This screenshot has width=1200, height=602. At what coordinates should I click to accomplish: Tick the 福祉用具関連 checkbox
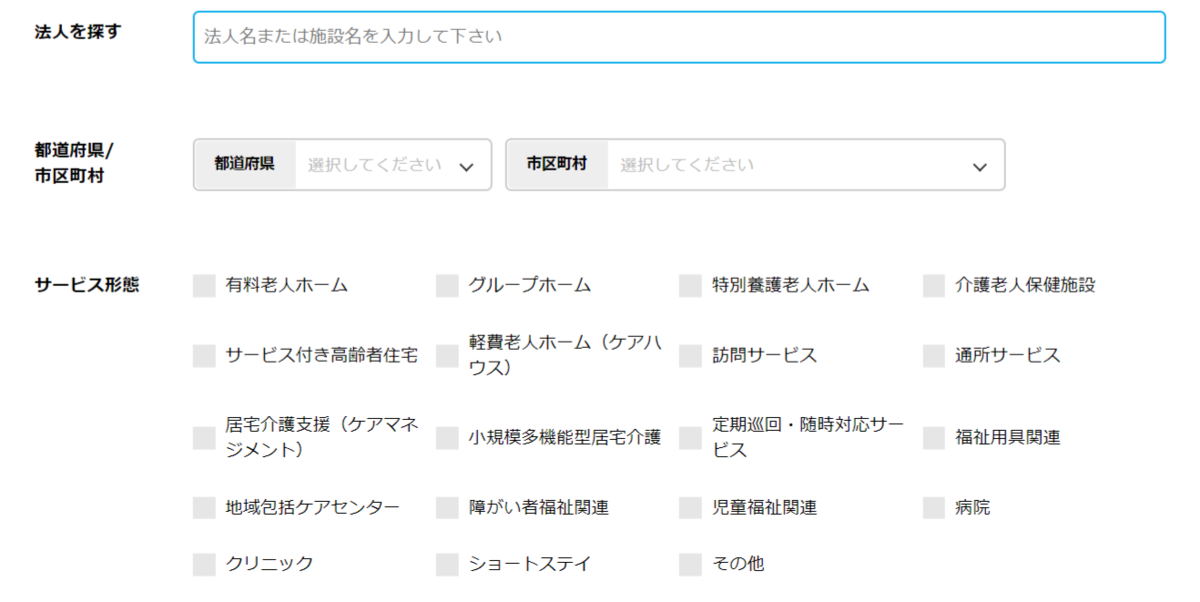pos(934,438)
